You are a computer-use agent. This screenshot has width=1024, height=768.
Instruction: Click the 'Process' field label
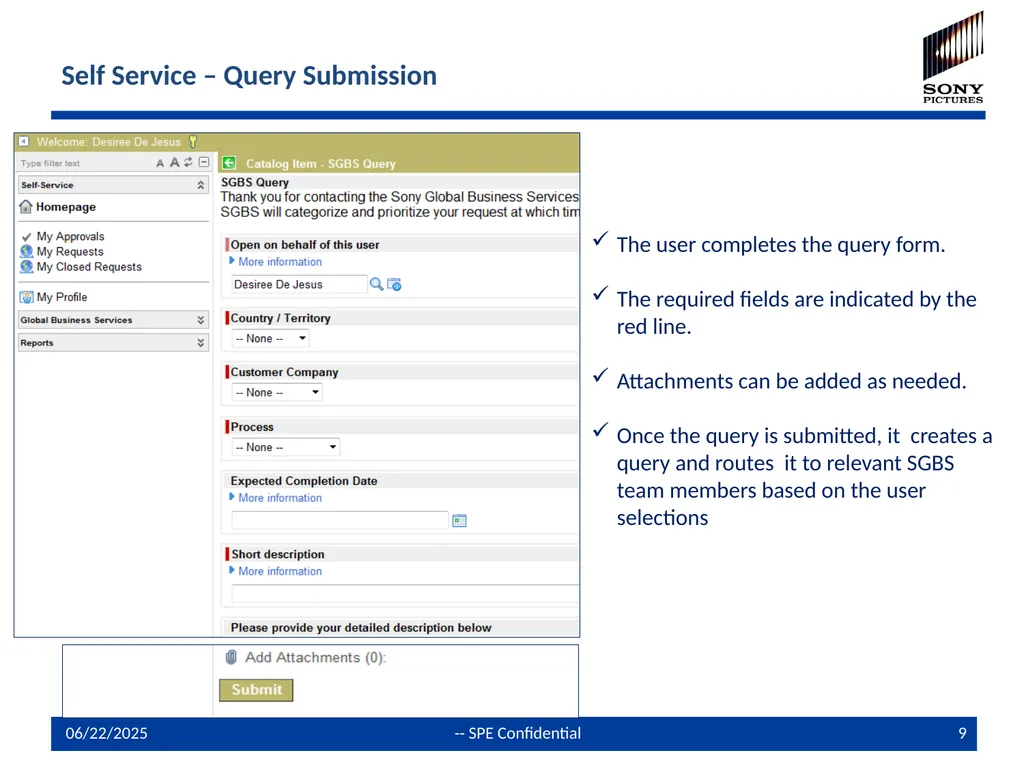[252, 427]
